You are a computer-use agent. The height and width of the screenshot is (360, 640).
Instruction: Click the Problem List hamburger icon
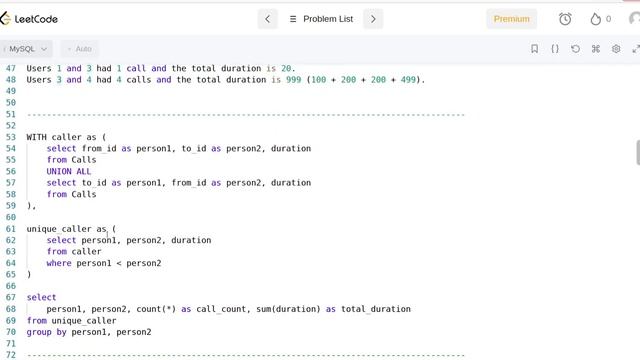(293, 19)
